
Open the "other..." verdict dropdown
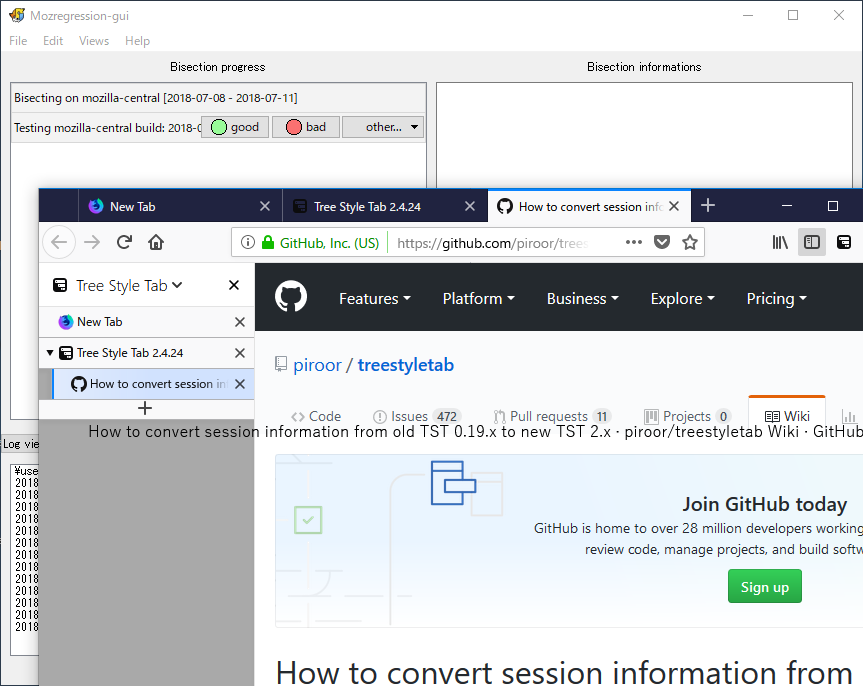coord(383,127)
